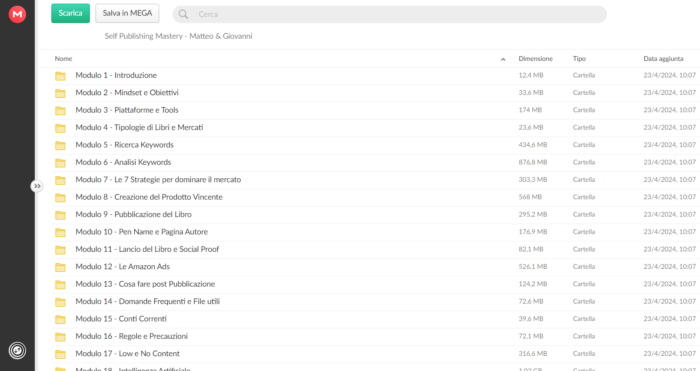This screenshot has height=371, width=700.
Task: Click folder icon of Modulo 17 - Low e No Content
Action: (x=60, y=354)
